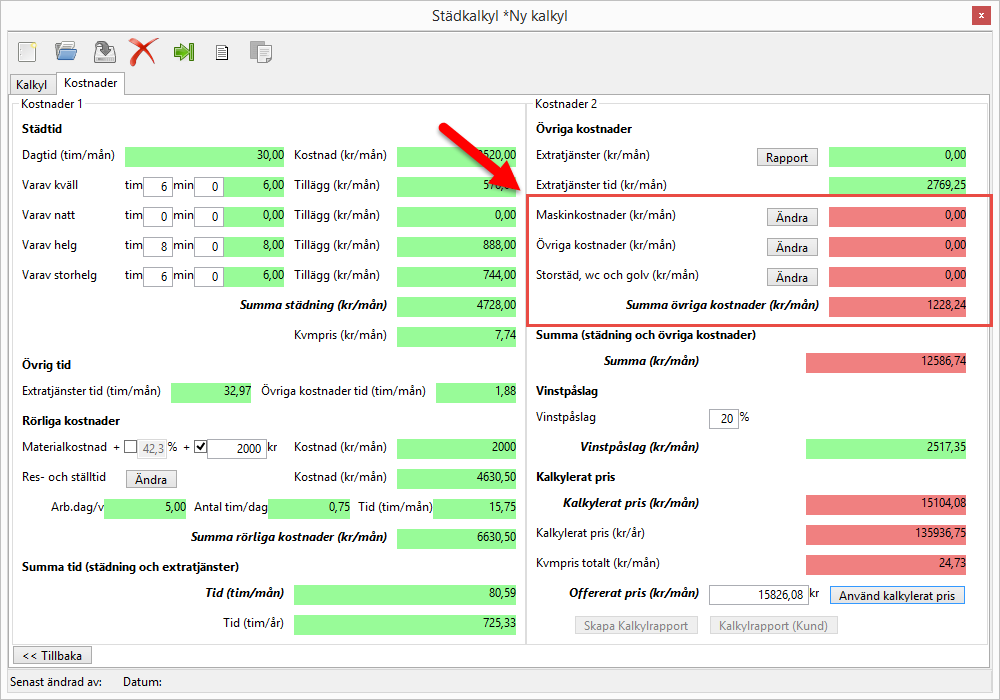This screenshot has height=700, width=1000.
Task: Select the Kostnader tab
Action: (x=91, y=84)
